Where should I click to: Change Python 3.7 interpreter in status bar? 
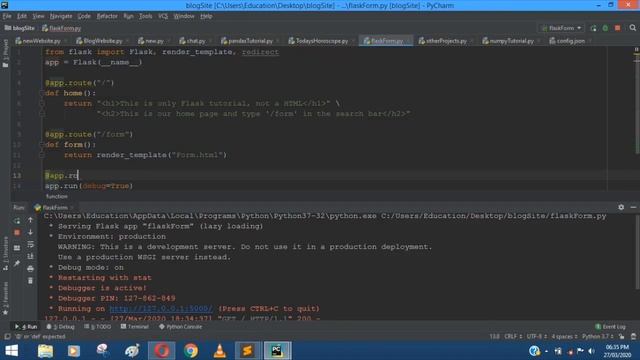click(x=597, y=336)
